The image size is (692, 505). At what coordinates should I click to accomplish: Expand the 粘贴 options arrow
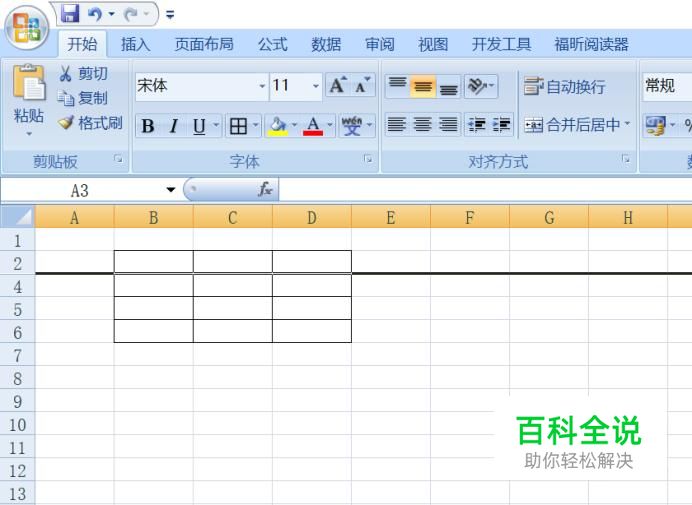pyautogui.click(x=29, y=133)
